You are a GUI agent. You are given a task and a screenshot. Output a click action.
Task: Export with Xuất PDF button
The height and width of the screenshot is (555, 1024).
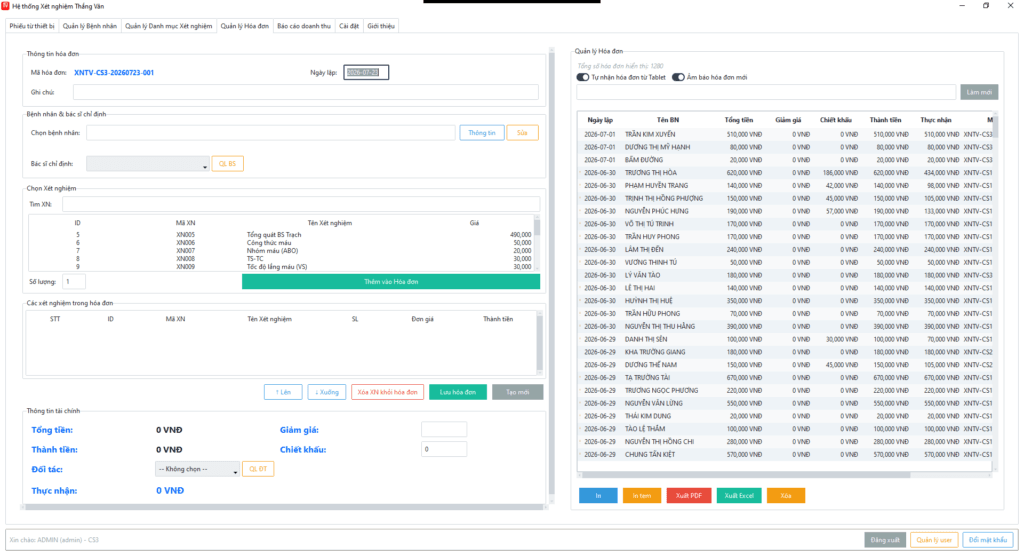pos(689,496)
